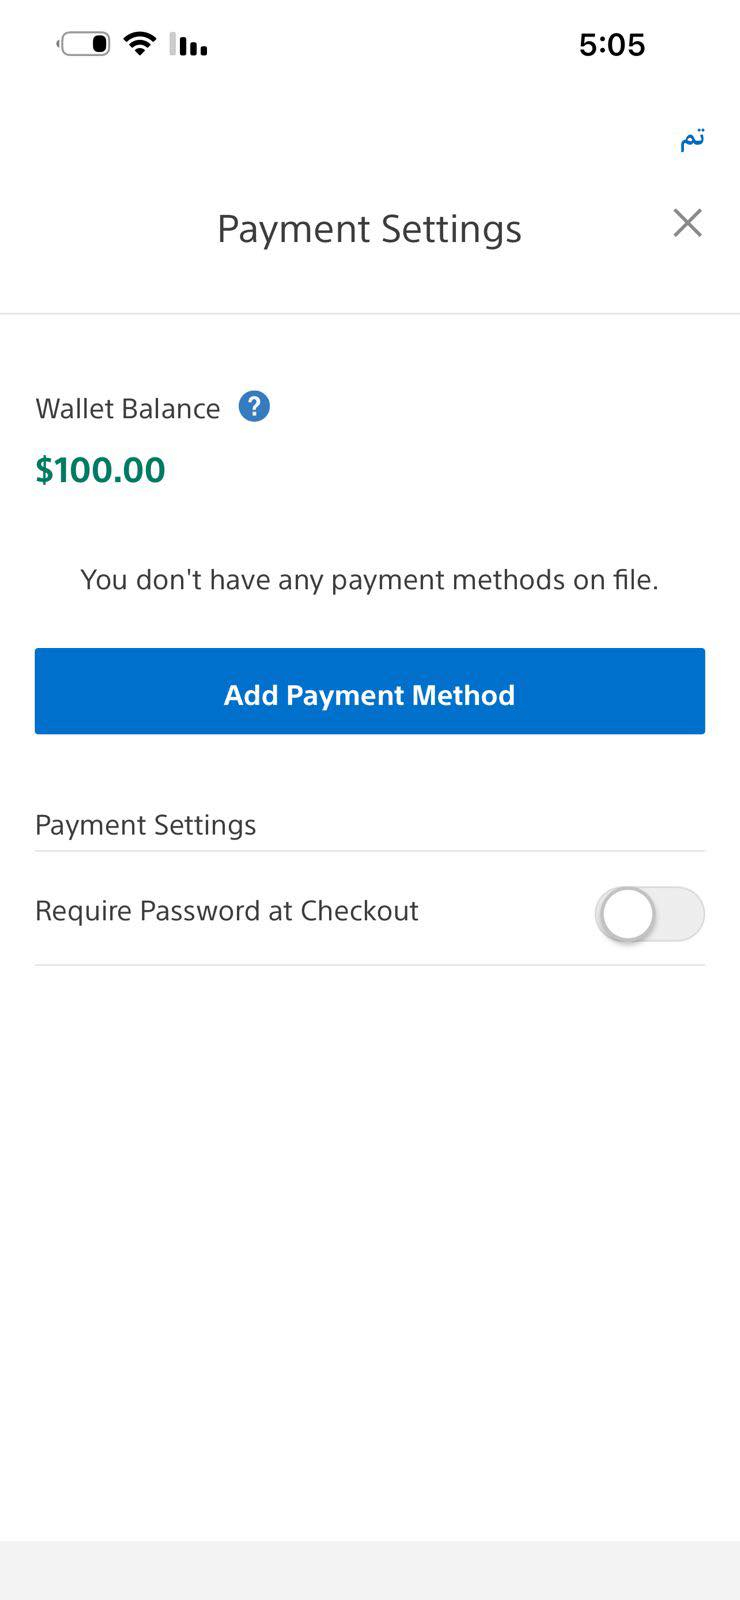740x1600 pixels.
Task: Tap the blue Arabic "تم" done link
Action: tap(692, 139)
